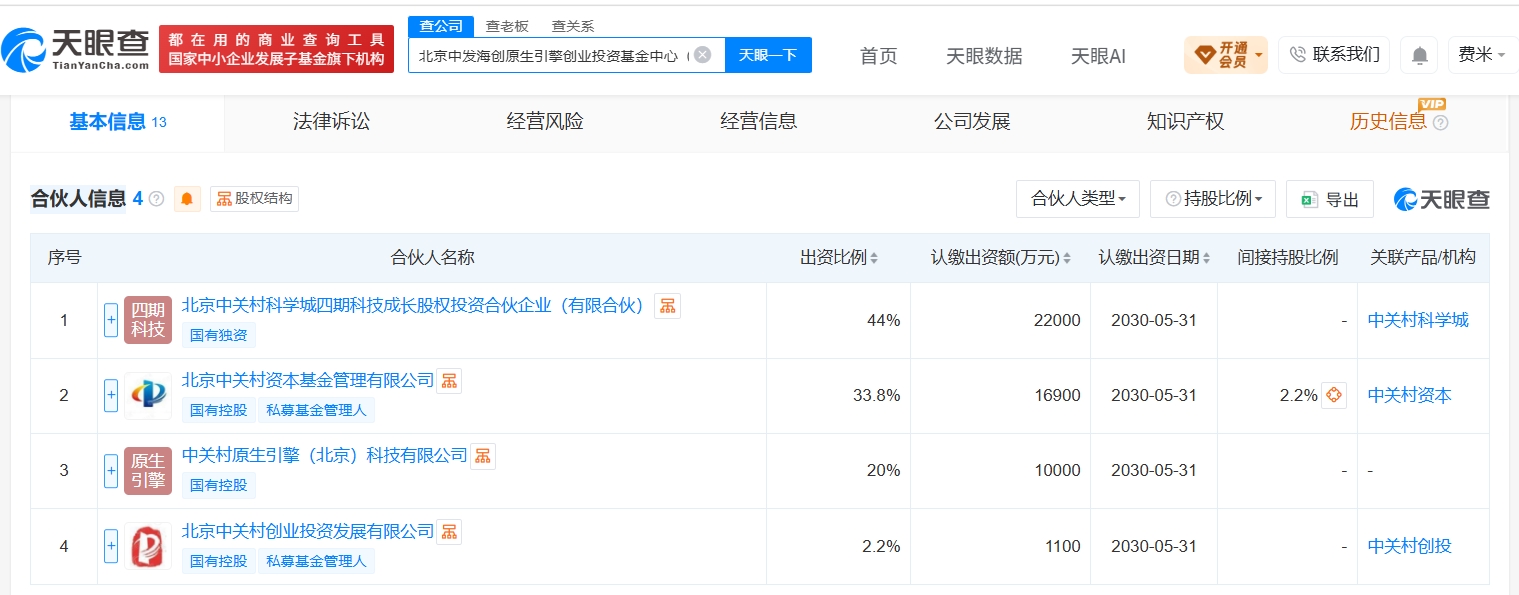Click the 私募基金管理人 tag in row 2

316,410
